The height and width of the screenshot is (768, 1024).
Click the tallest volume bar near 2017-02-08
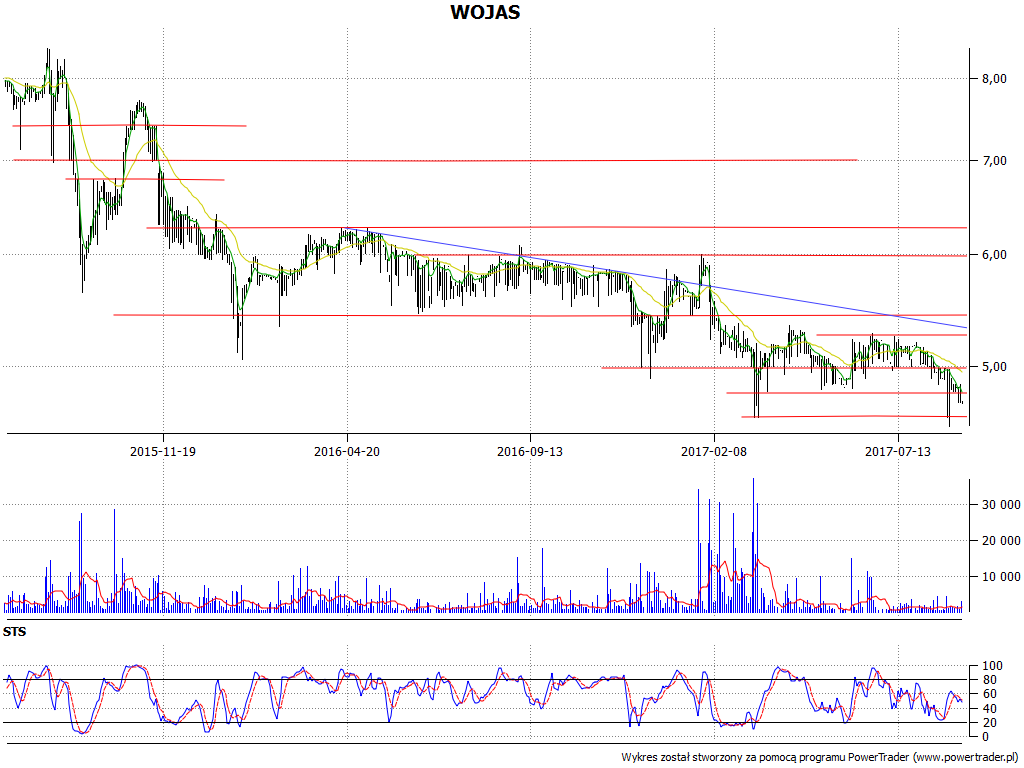(753, 545)
